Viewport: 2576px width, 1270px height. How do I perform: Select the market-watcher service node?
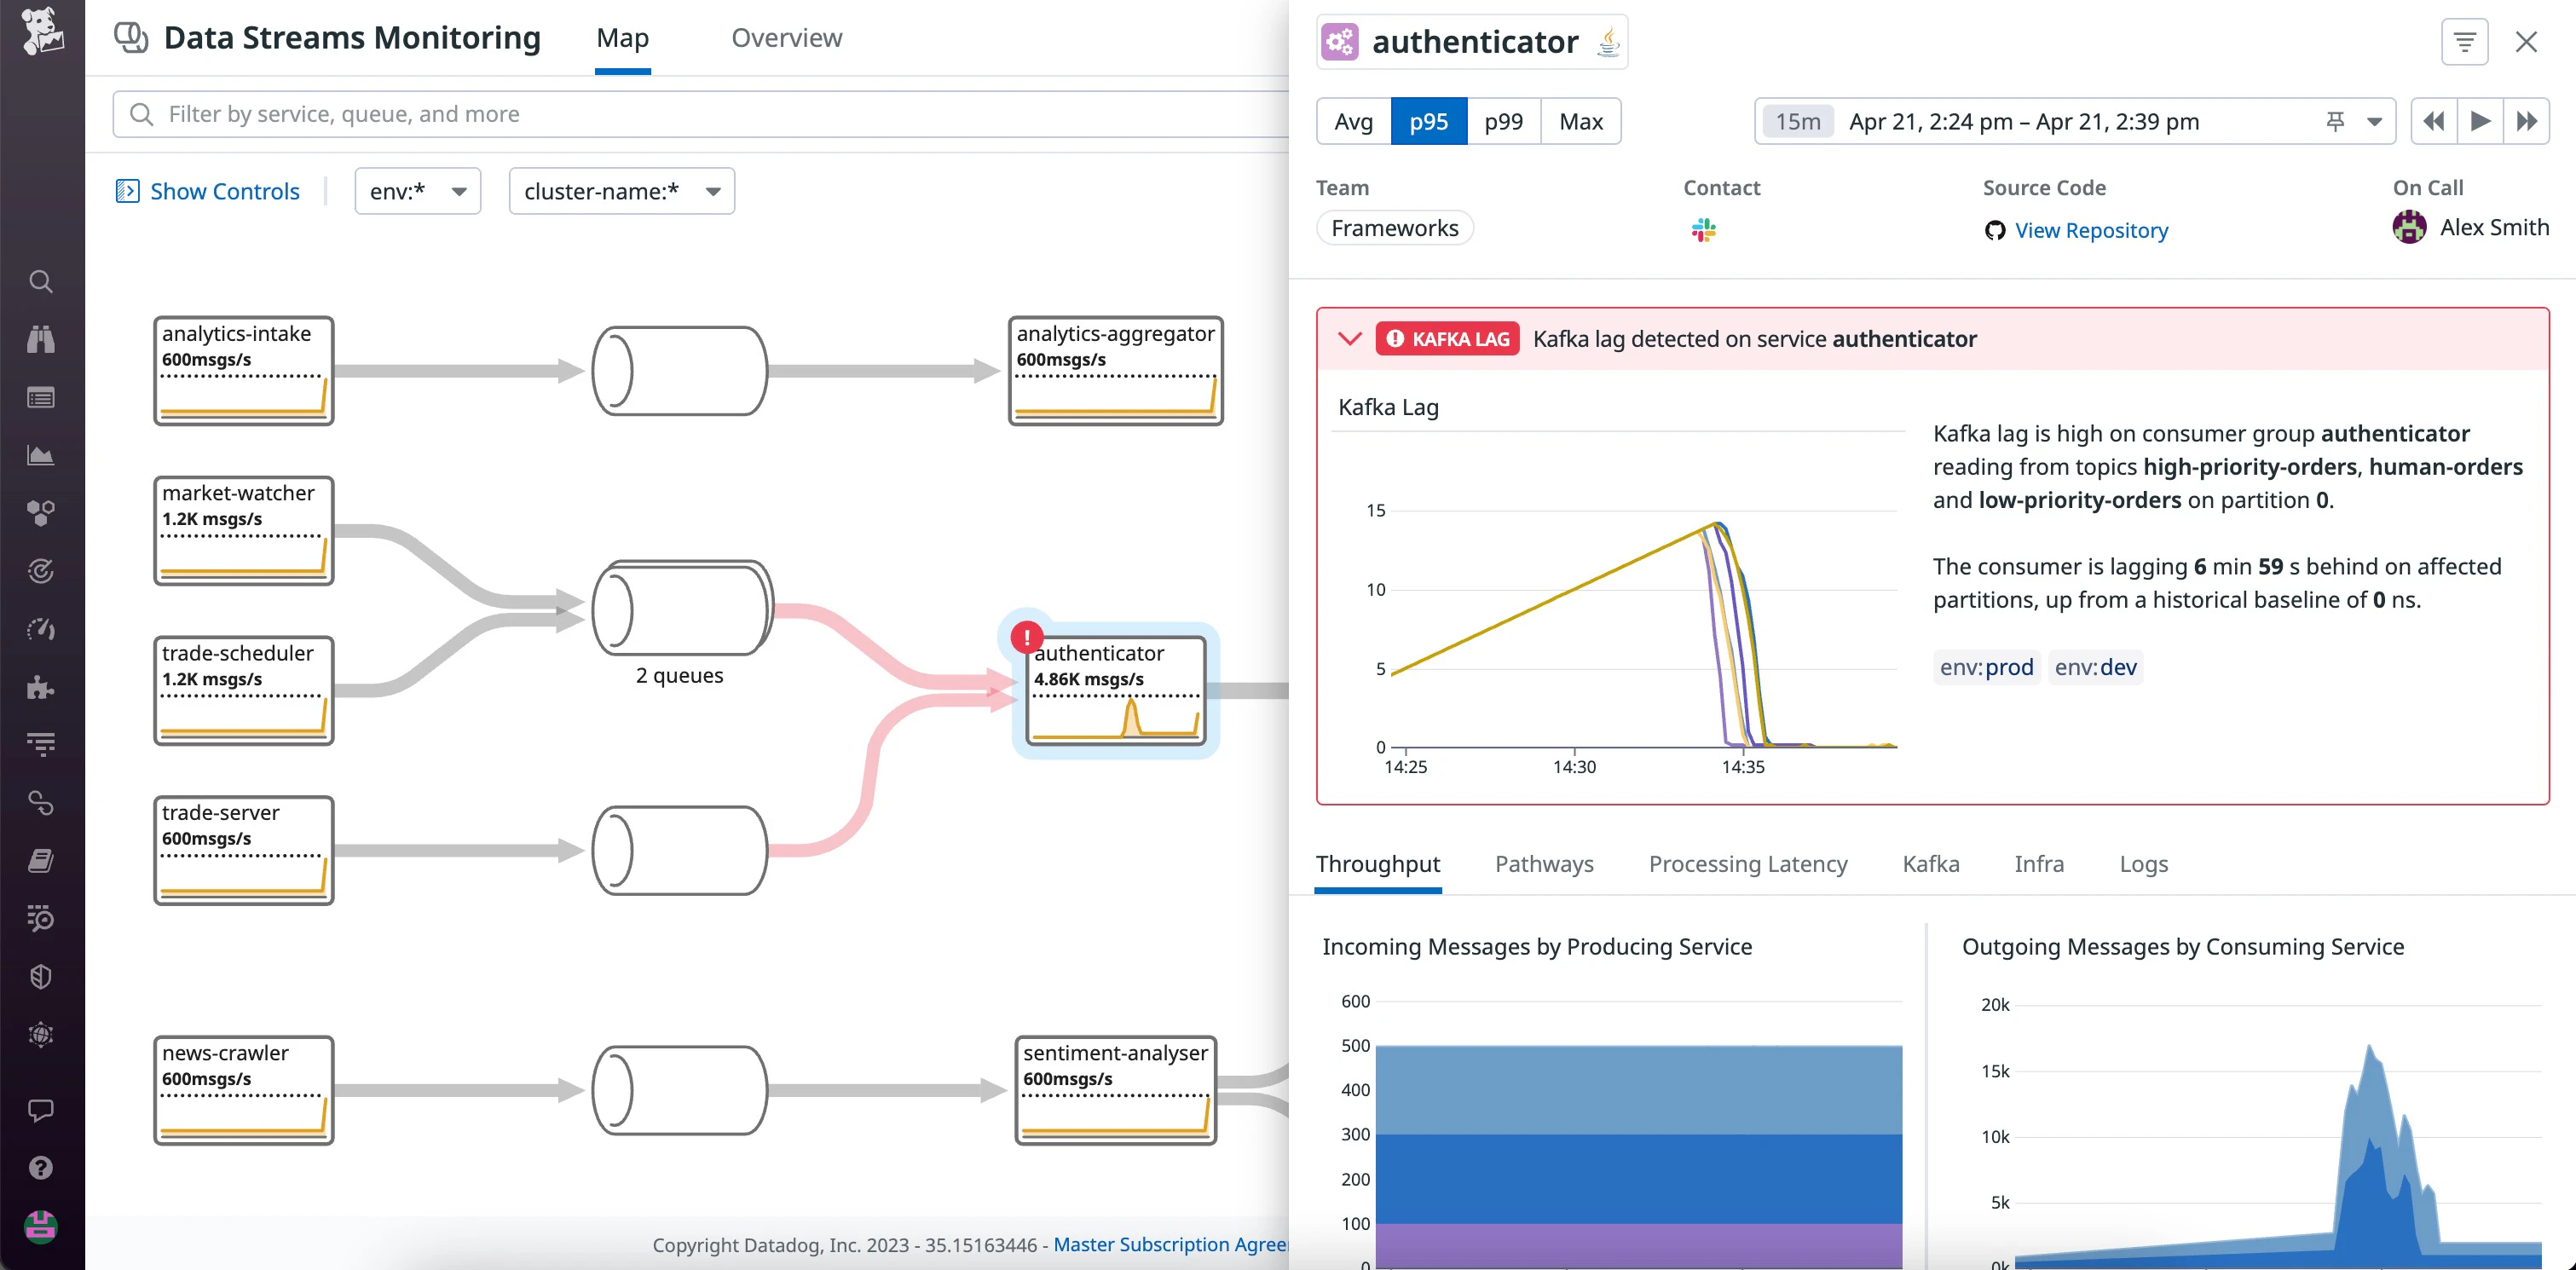pos(244,531)
